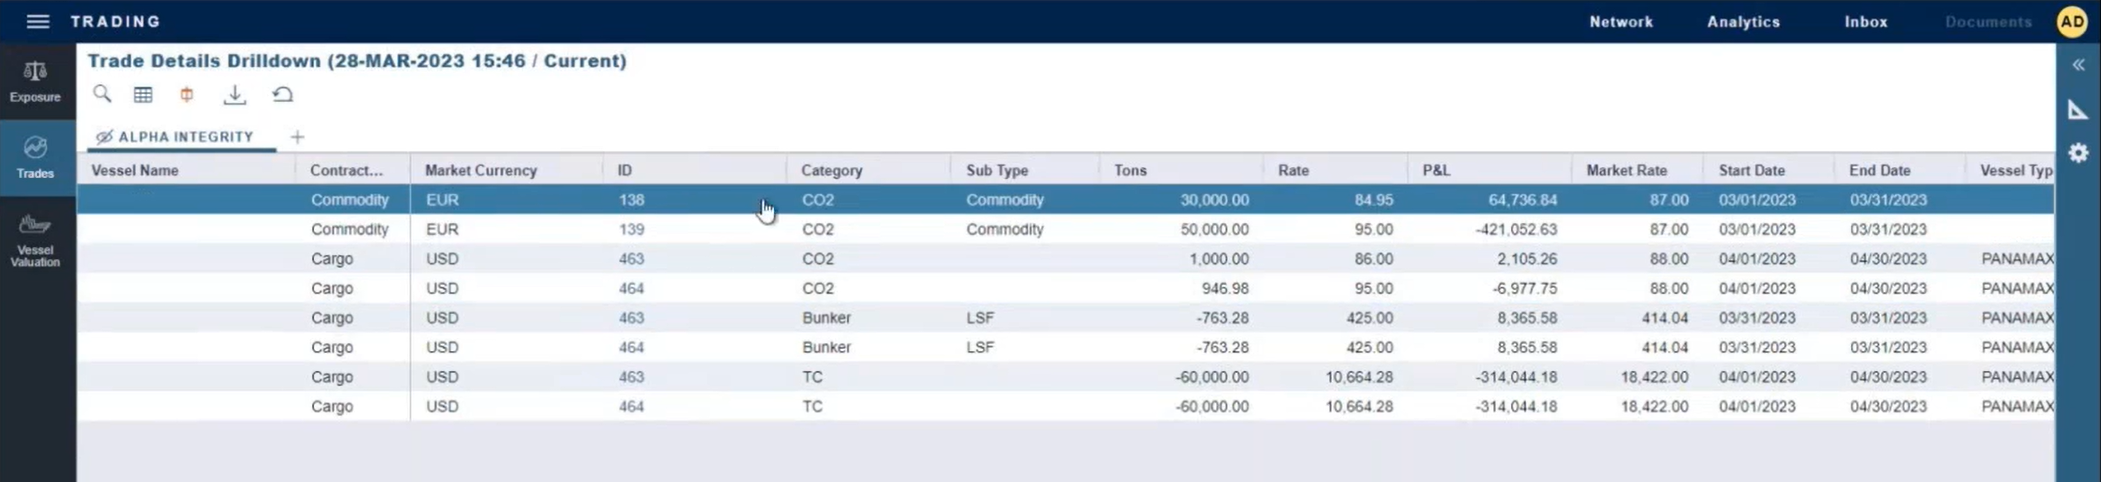Download the trade details data
This screenshot has width=2101, height=482.
[234, 94]
